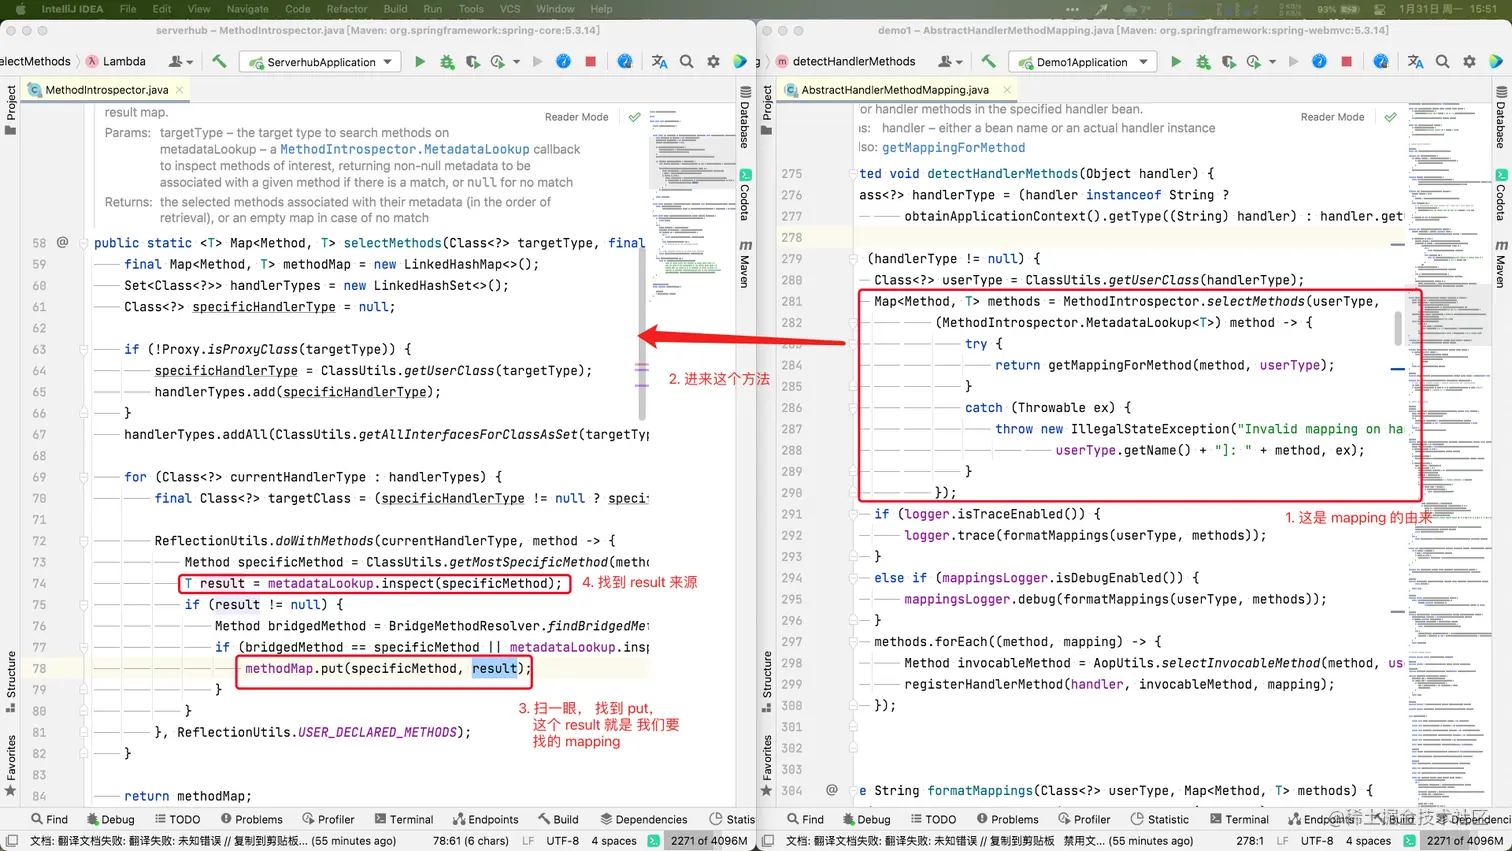
Task: Open the Navigate menu
Action: [x=247, y=9]
